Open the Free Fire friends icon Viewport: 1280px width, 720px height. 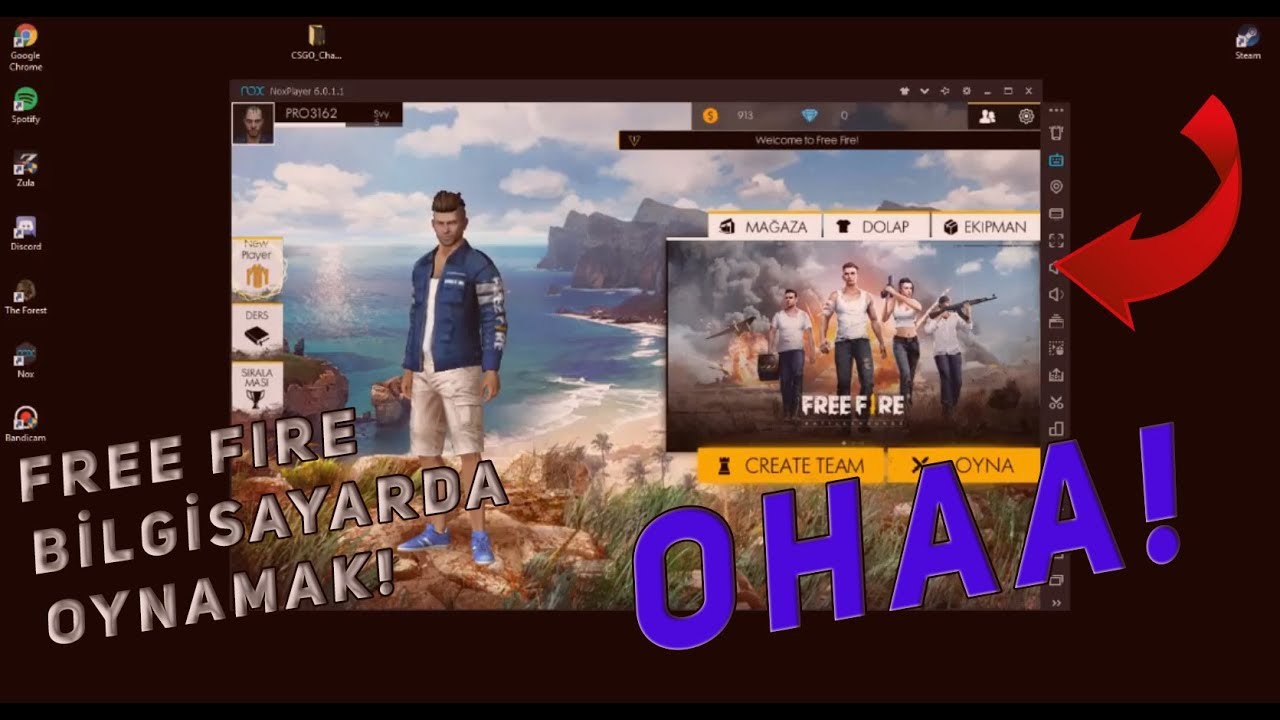click(x=987, y=116)
